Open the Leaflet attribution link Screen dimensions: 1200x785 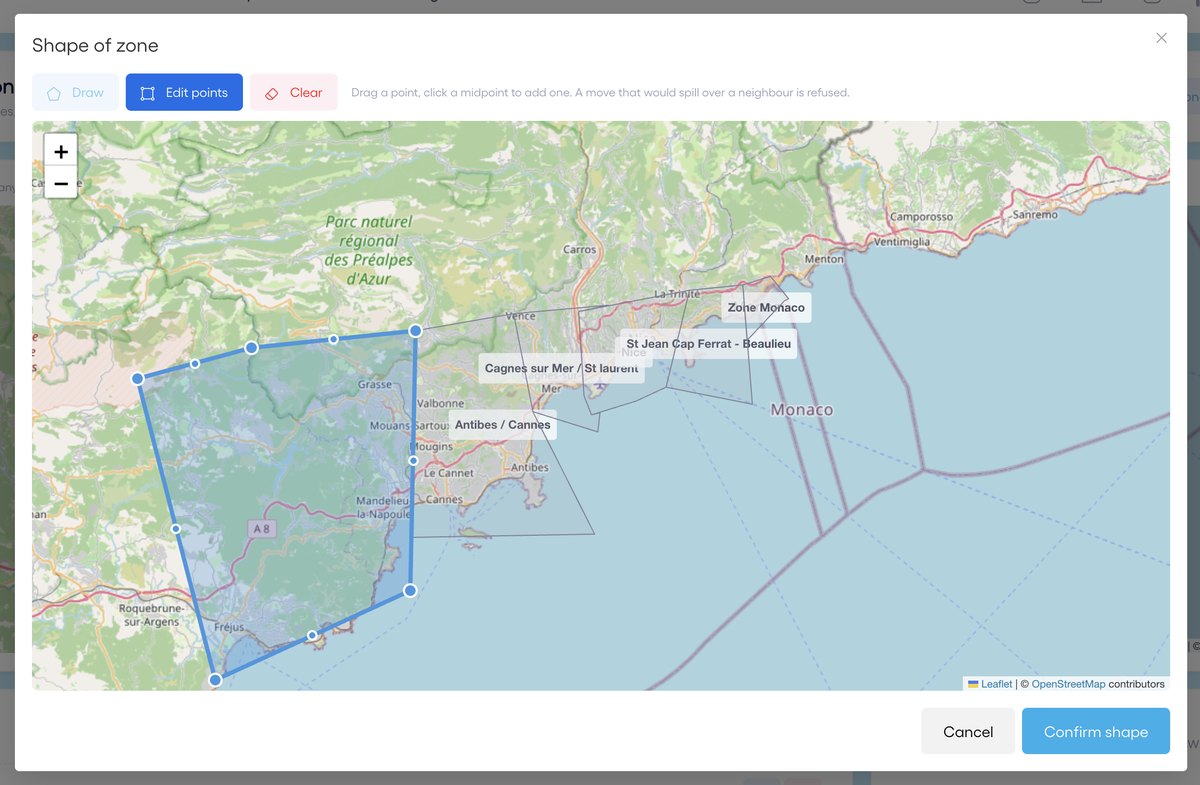[x=996, y=684]
